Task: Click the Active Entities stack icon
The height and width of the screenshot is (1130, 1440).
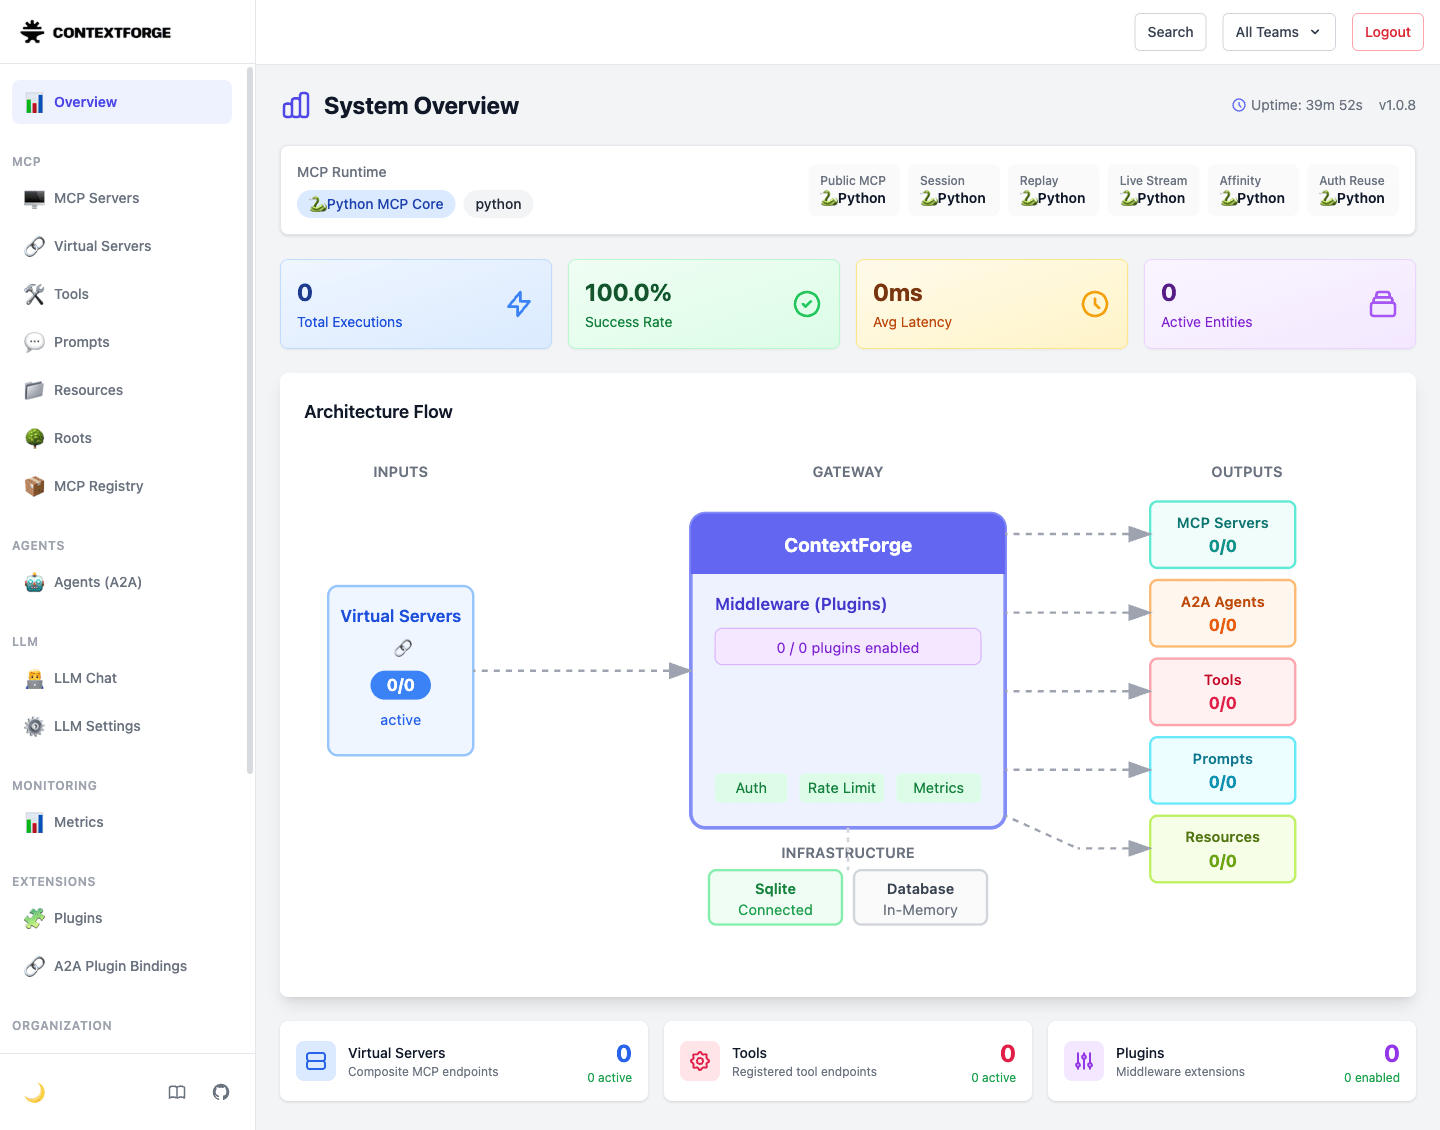Action: (x=1383, y=304)
